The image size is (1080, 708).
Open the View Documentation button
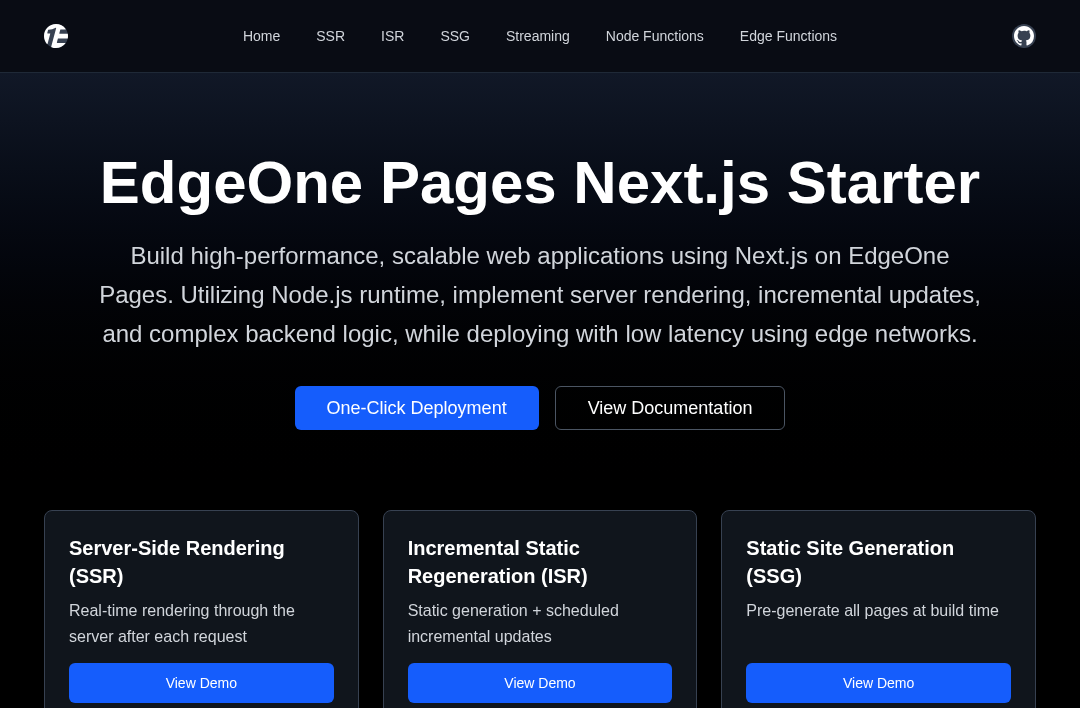click(669, 408)
